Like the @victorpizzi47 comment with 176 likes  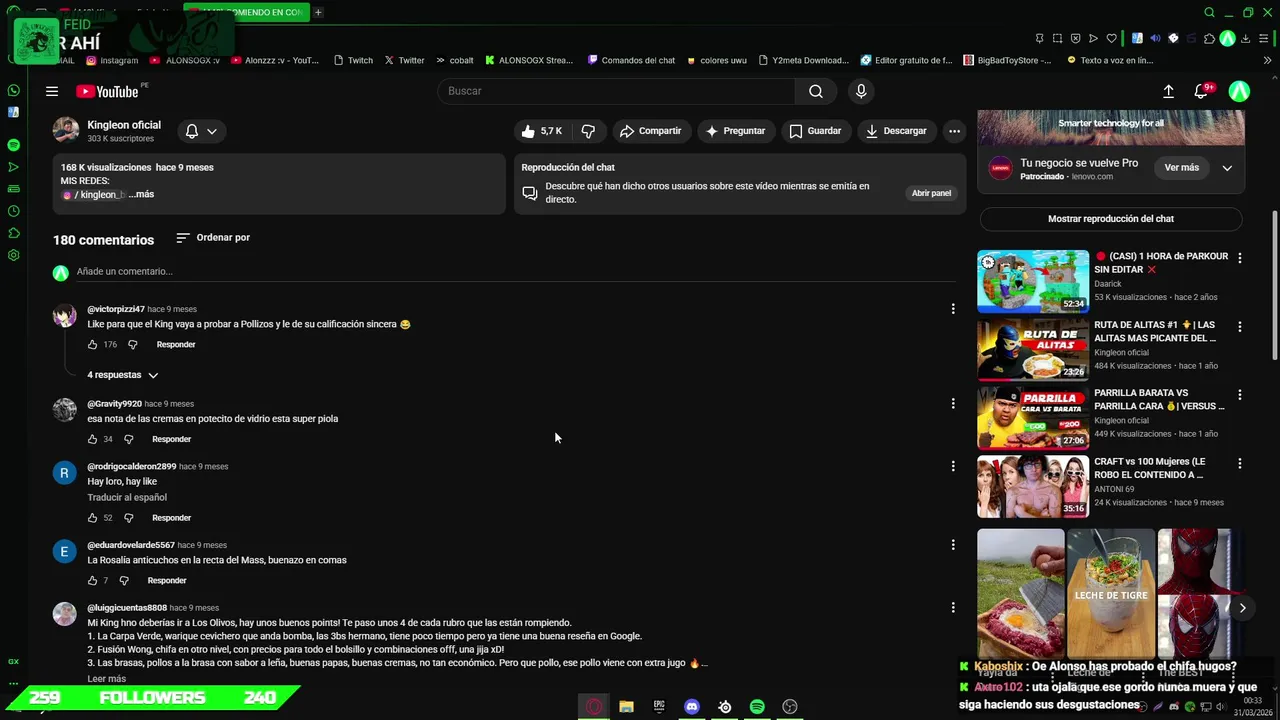coord(92,345)
